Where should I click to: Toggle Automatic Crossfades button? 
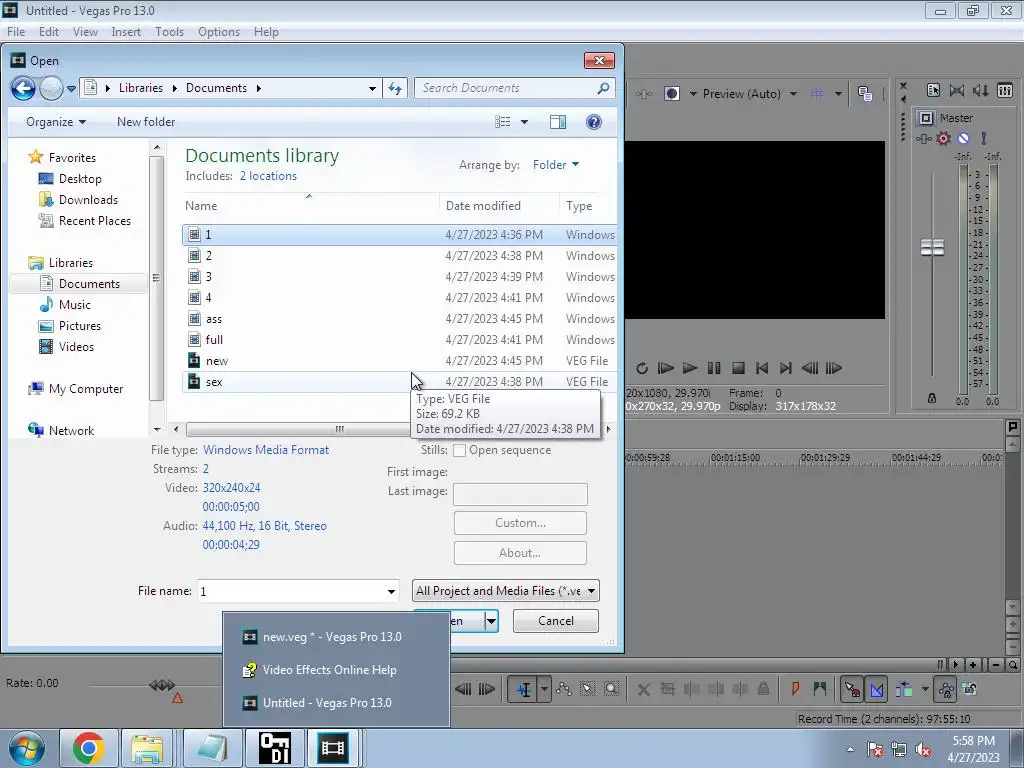[x=876, y=689]
